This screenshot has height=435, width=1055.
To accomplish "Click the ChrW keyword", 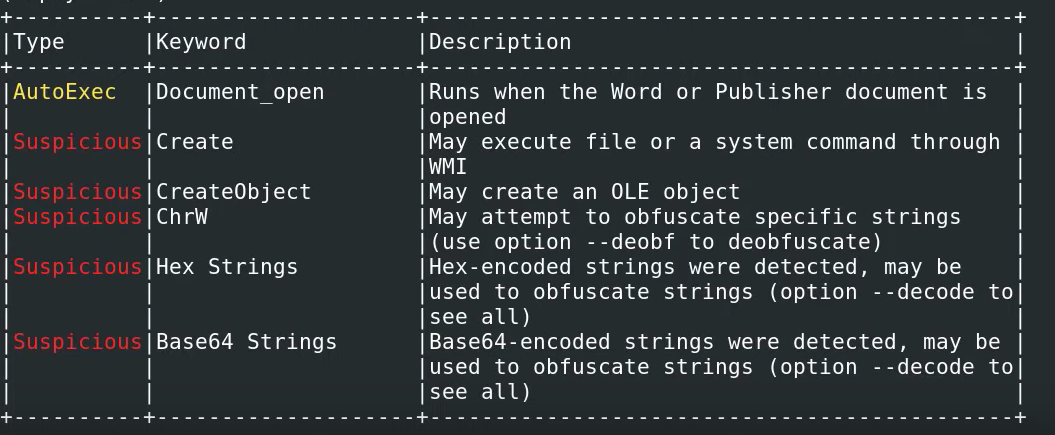I will point(181,217).
